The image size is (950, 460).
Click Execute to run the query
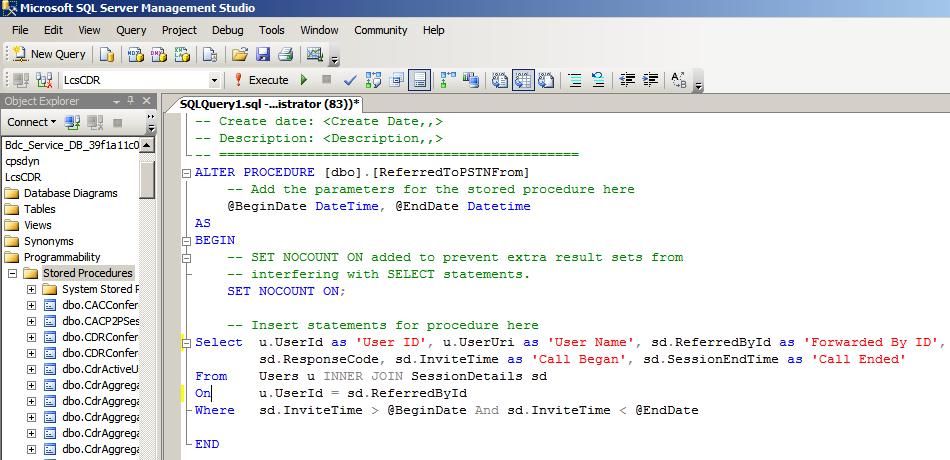click(x=261, y=80)
